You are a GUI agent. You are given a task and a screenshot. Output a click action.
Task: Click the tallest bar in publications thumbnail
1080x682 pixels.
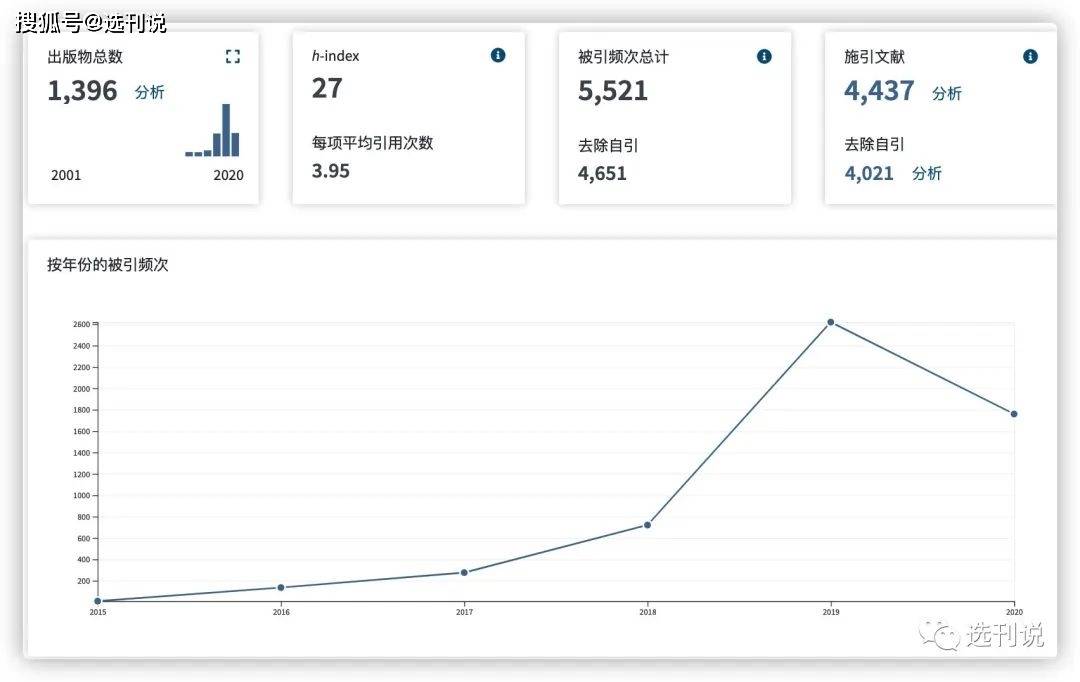[226, 130]
